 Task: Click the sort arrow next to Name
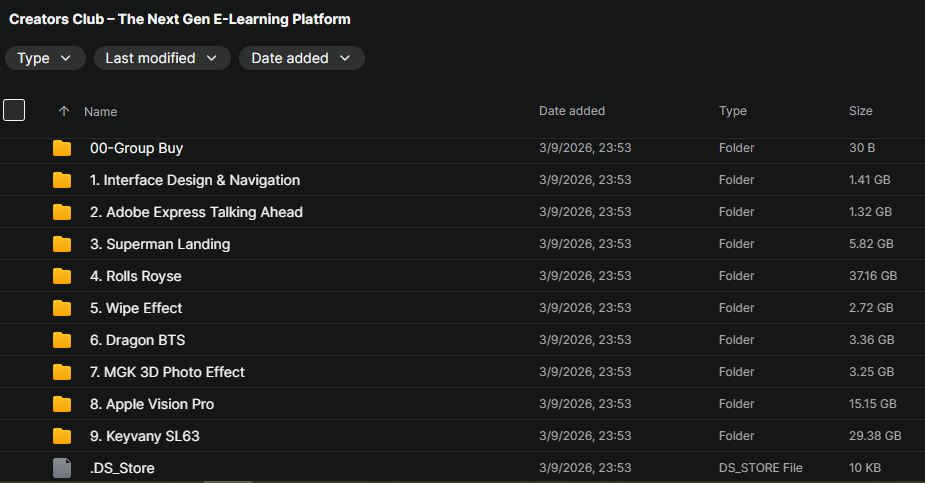pos(64,111)
